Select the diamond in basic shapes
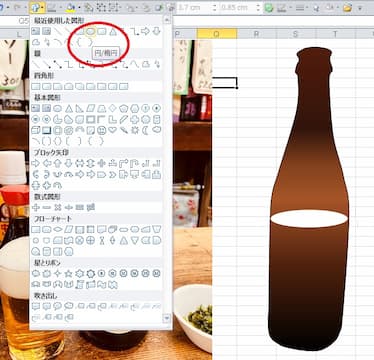Viewport: 374px width, 360px height. (113, 109)
